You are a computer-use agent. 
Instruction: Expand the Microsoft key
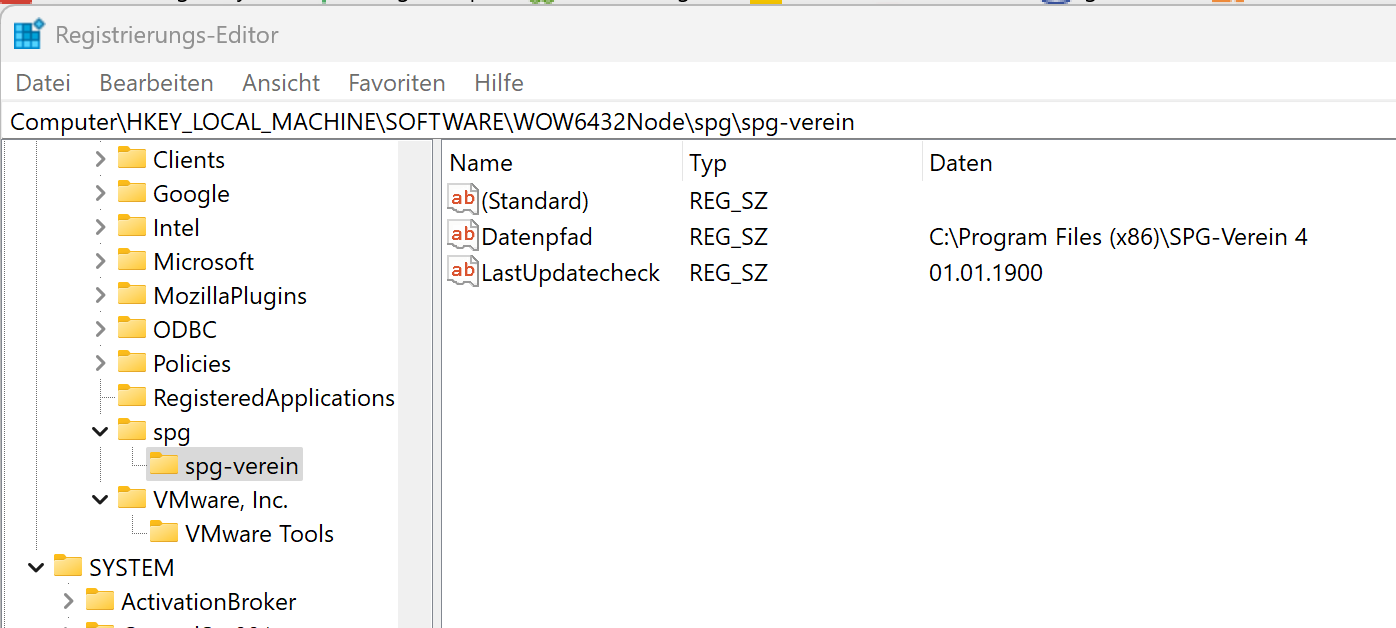tap(100, 262)
